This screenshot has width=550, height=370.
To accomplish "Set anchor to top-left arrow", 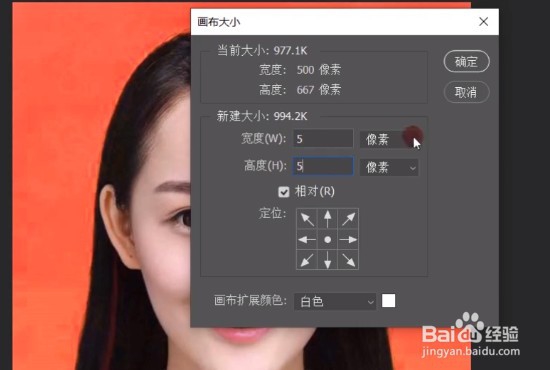I will [307, 219].
